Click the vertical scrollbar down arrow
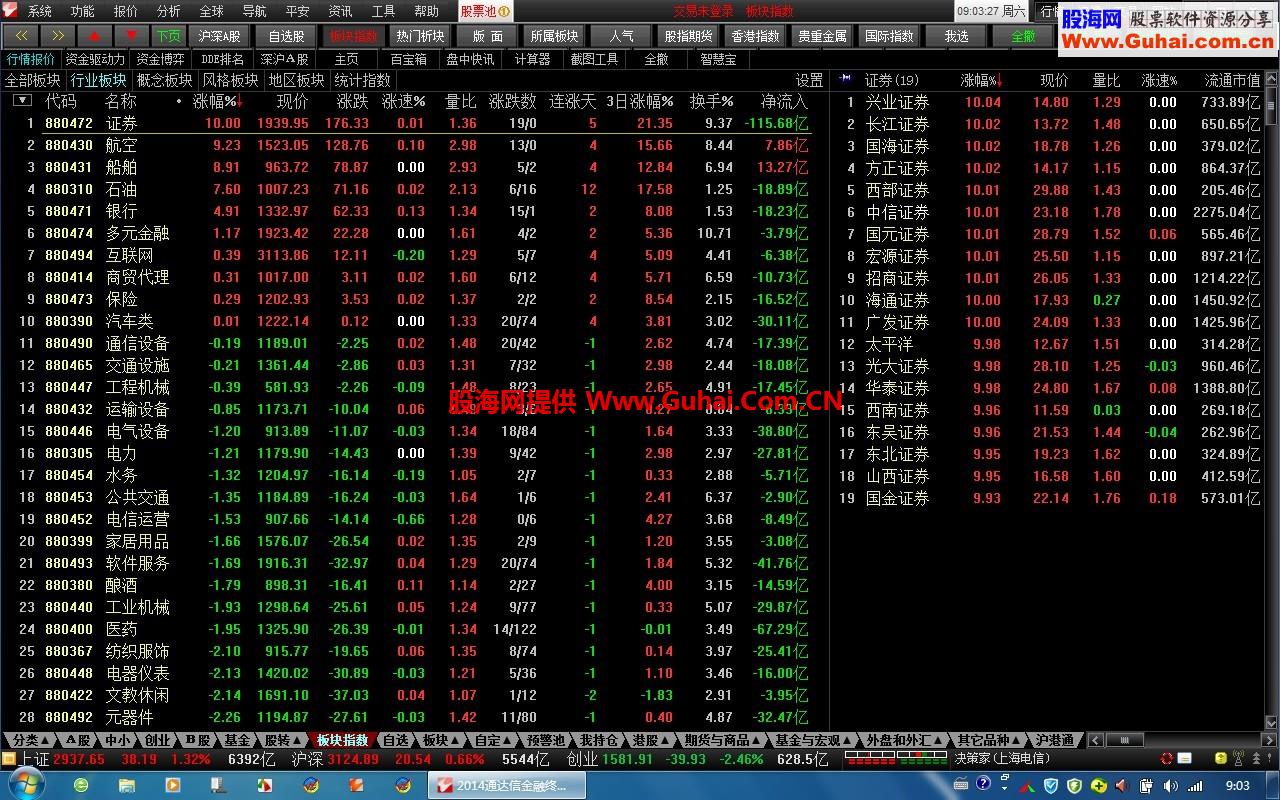 point(1272,723)
